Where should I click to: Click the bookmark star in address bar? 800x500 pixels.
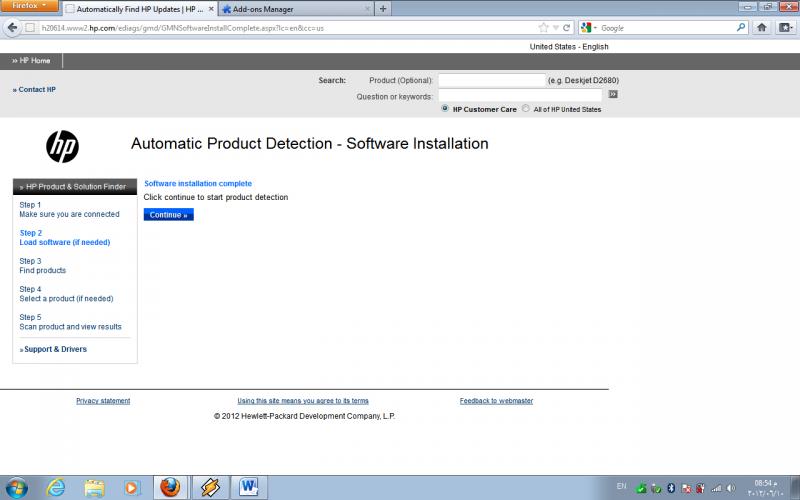point(544,28)
